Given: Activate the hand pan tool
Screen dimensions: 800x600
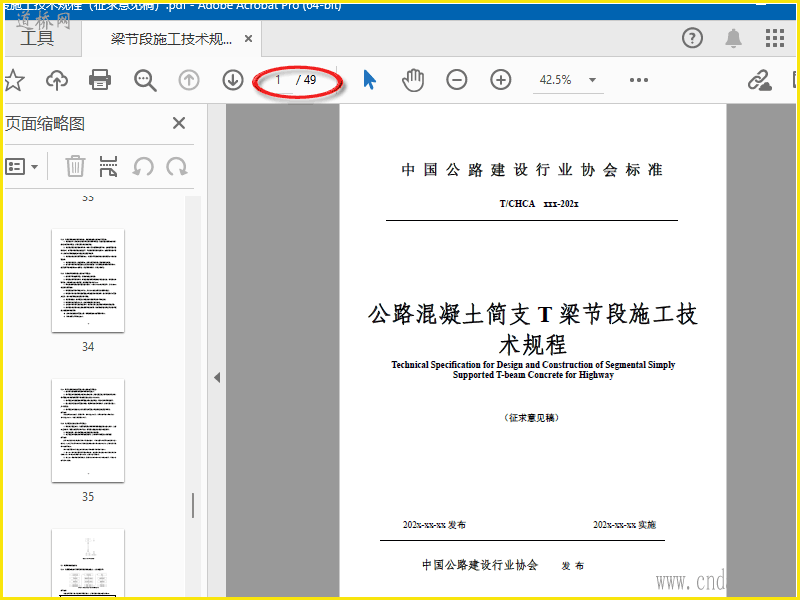Looking at the screenshot, I should (413, 80).
